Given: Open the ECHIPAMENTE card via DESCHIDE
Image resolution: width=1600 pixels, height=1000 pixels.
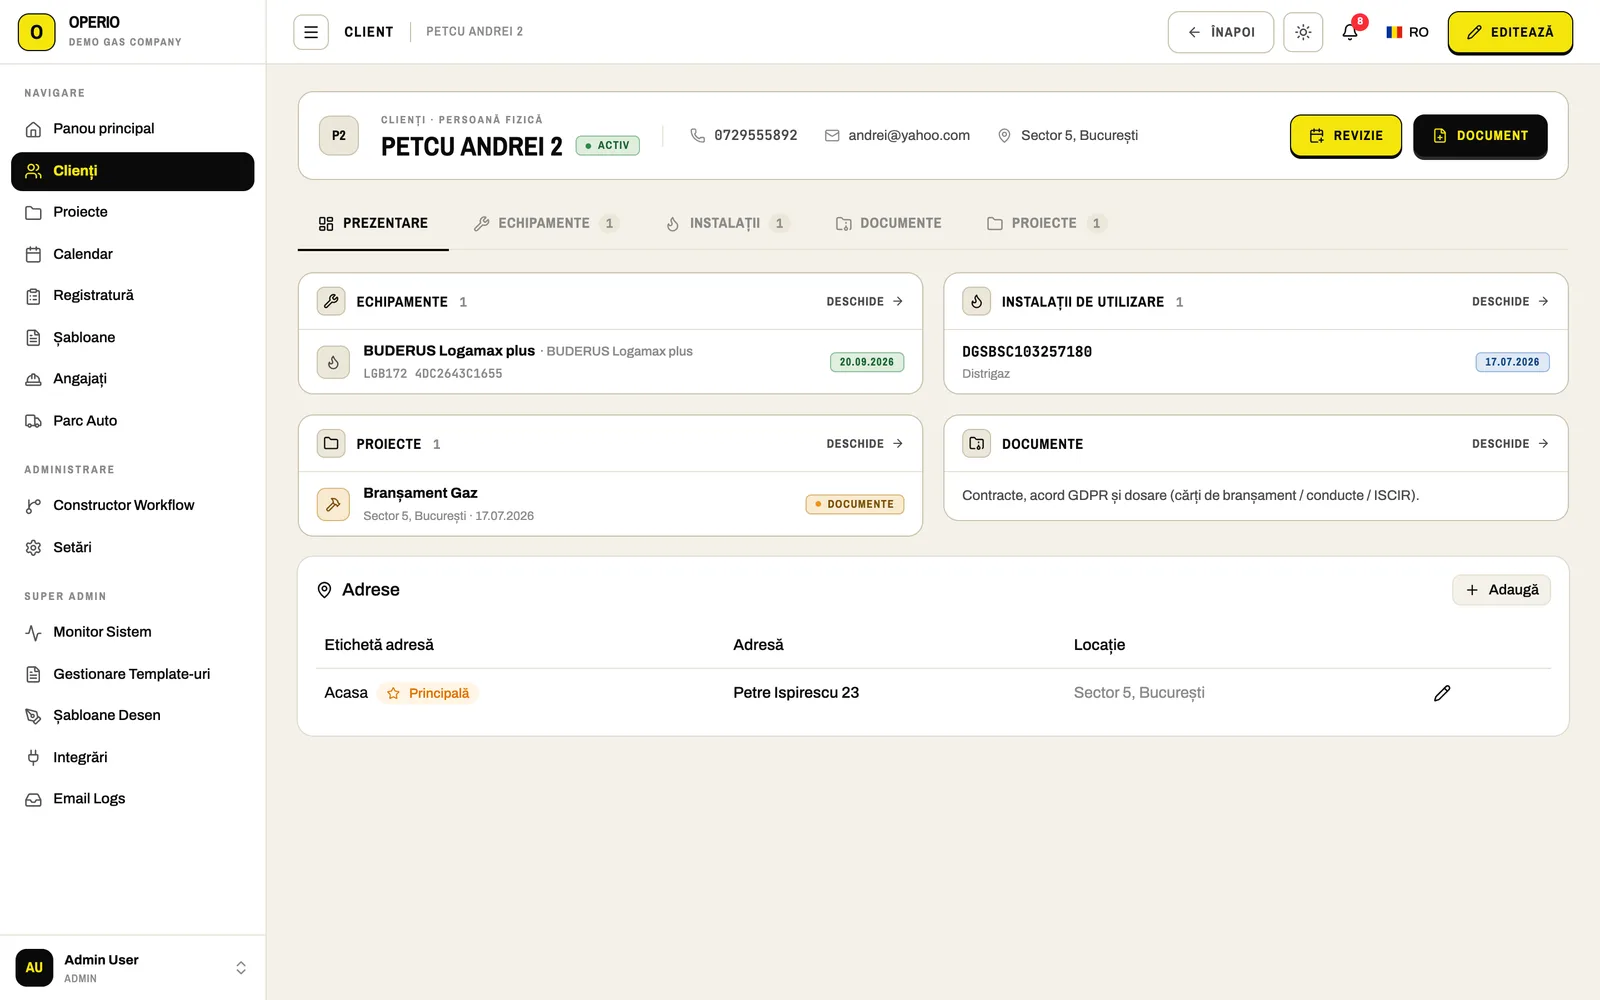Looking at the screenshot, I should (865, 301).
